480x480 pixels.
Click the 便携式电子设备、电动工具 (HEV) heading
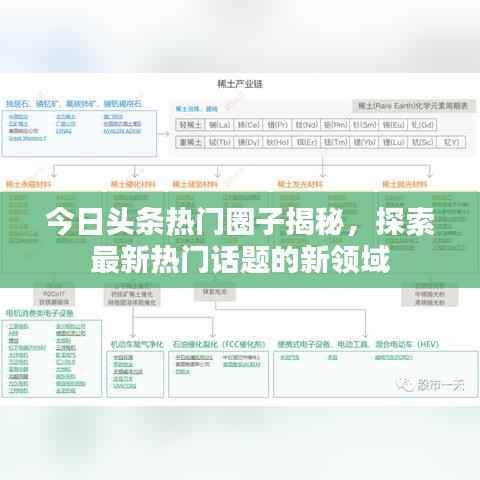pyautogui.click(x=358, y=344)
